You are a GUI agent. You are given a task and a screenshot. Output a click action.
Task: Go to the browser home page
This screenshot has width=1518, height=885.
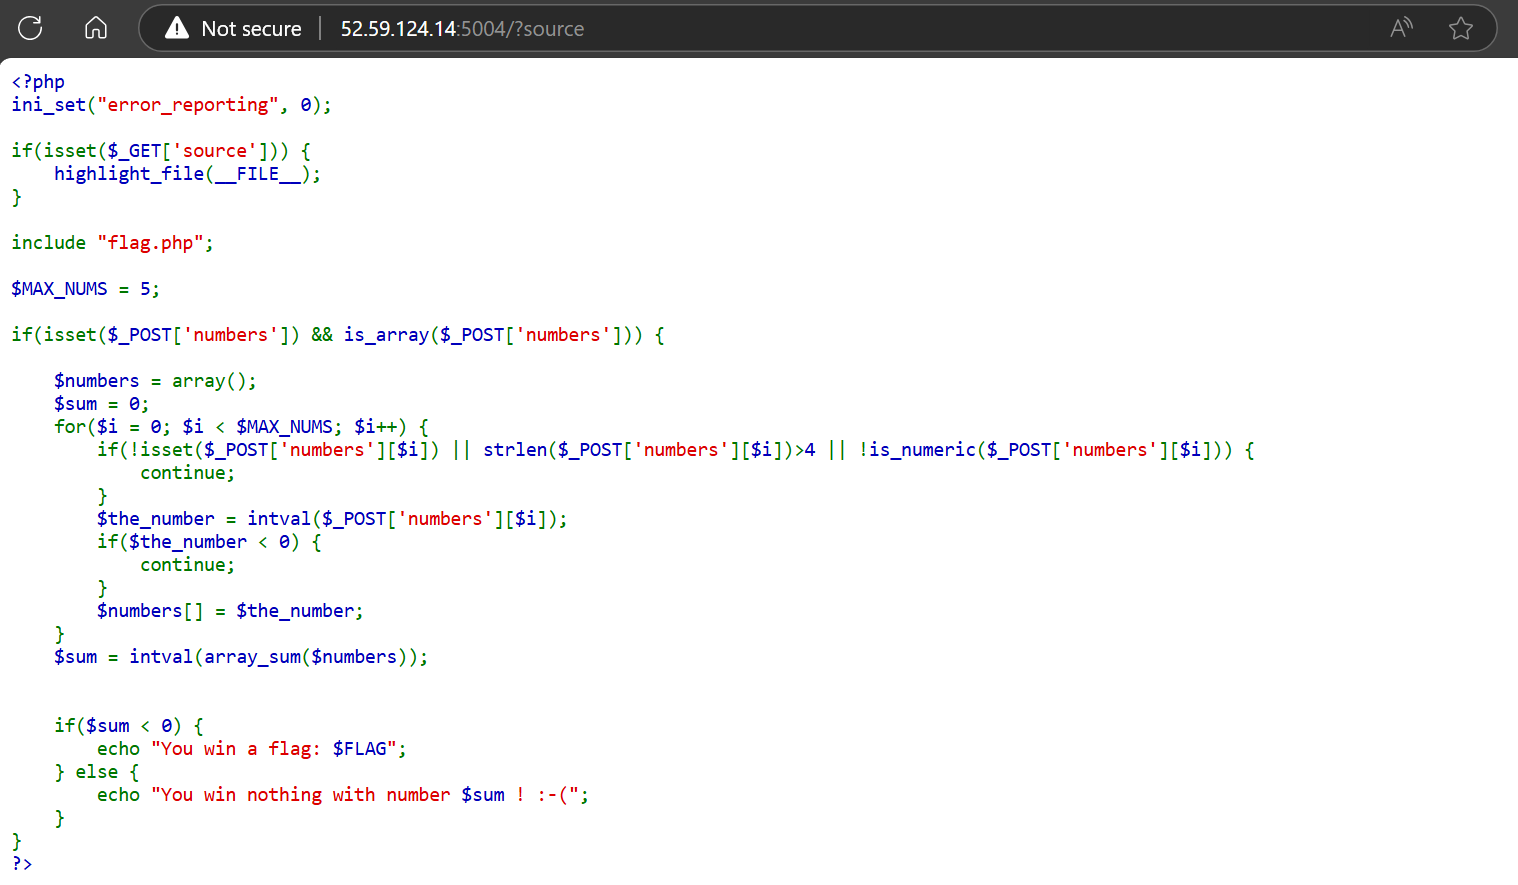(x=96, y=28)
